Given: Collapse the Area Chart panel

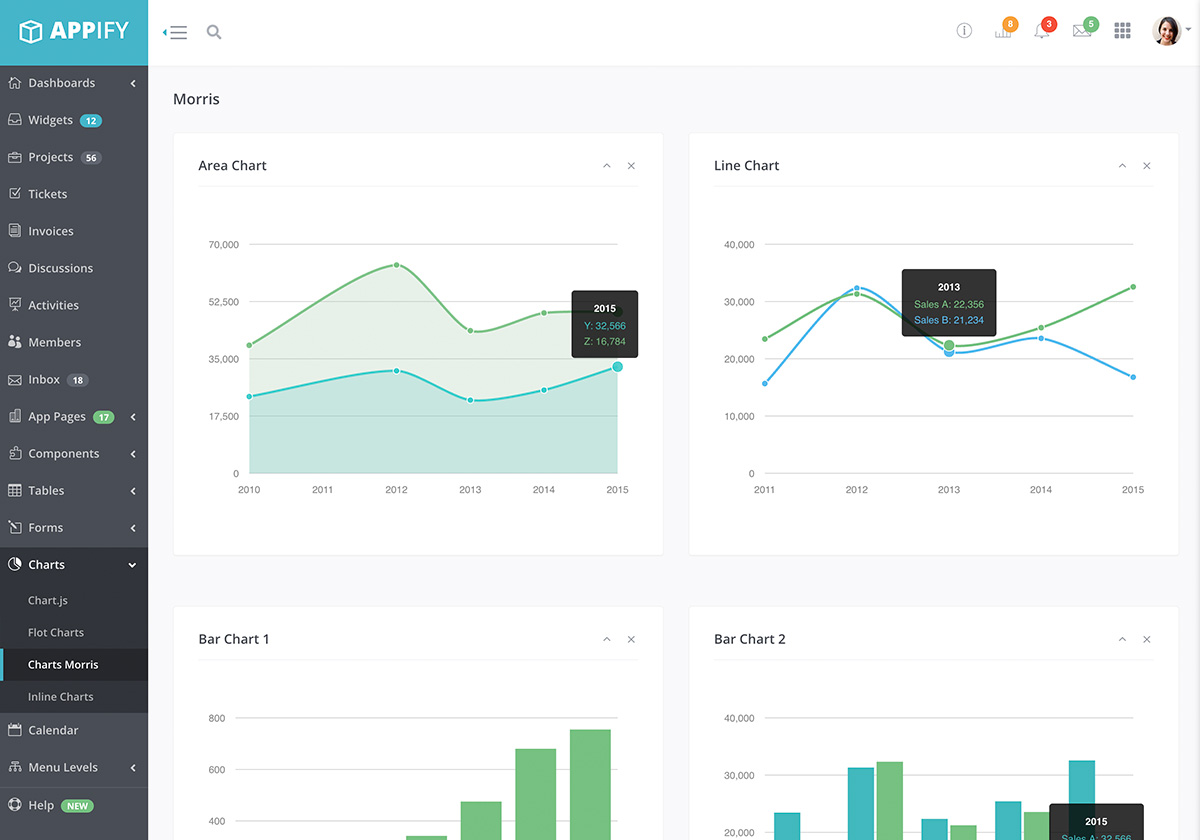Looking at the screenshot, I should pyautogui.click(x=607, y=166).
